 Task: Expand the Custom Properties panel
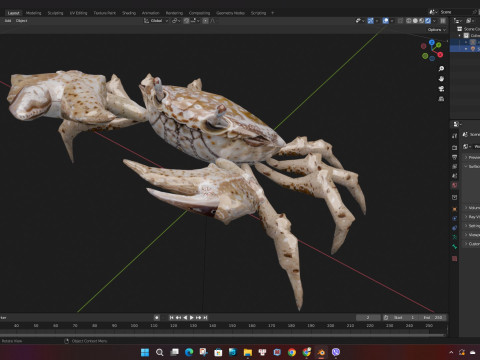click(x=471, y=244)
